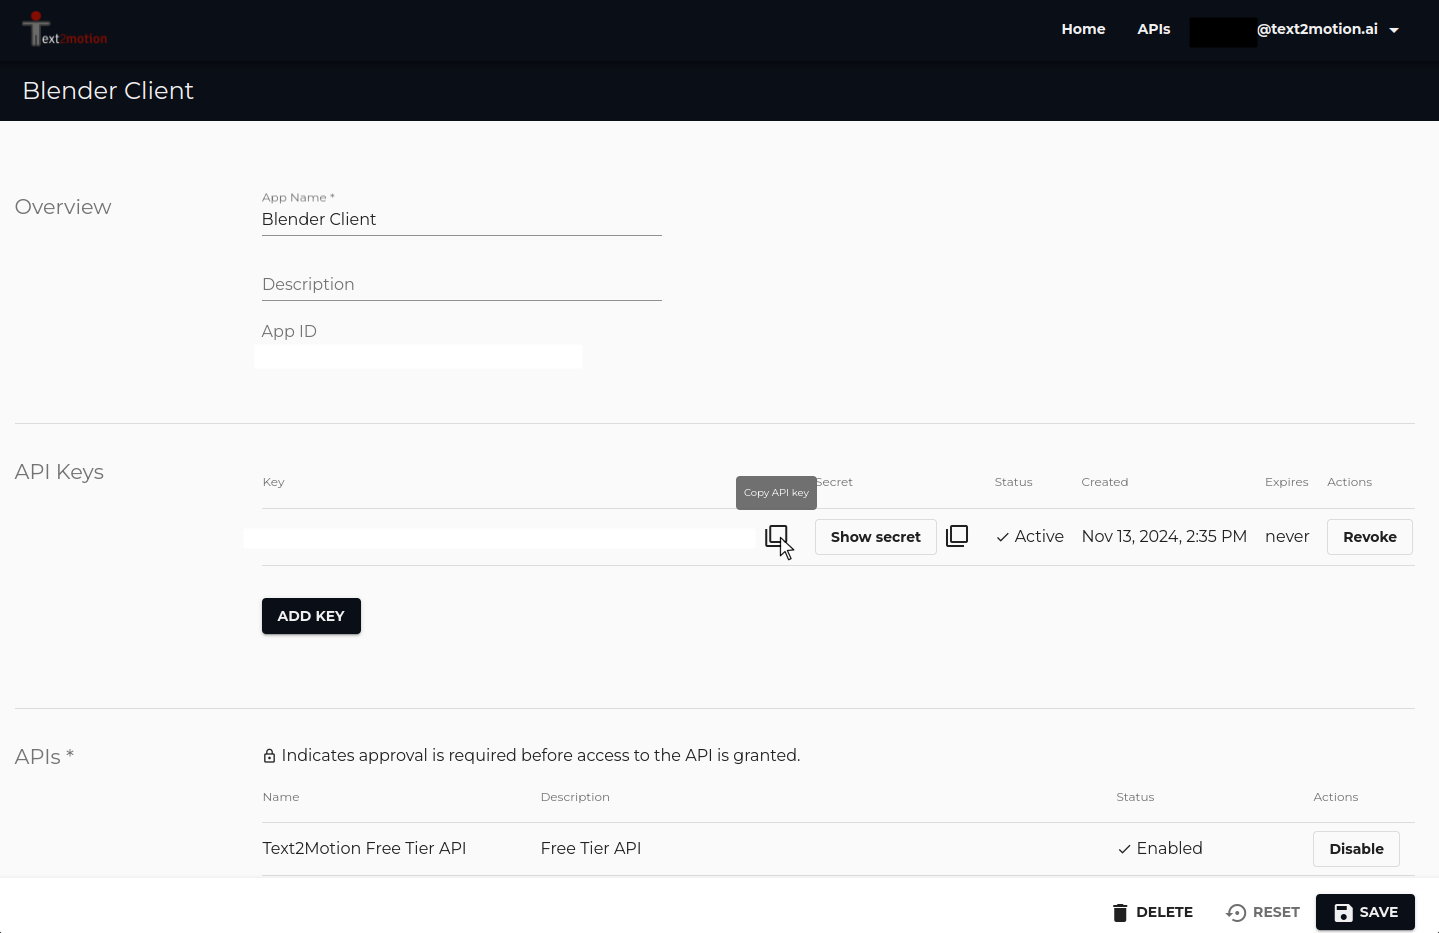The width and height of the screenshot is (1439, 933).
Task: Click the 'Active' status of the key
Action: [1029, 537]
